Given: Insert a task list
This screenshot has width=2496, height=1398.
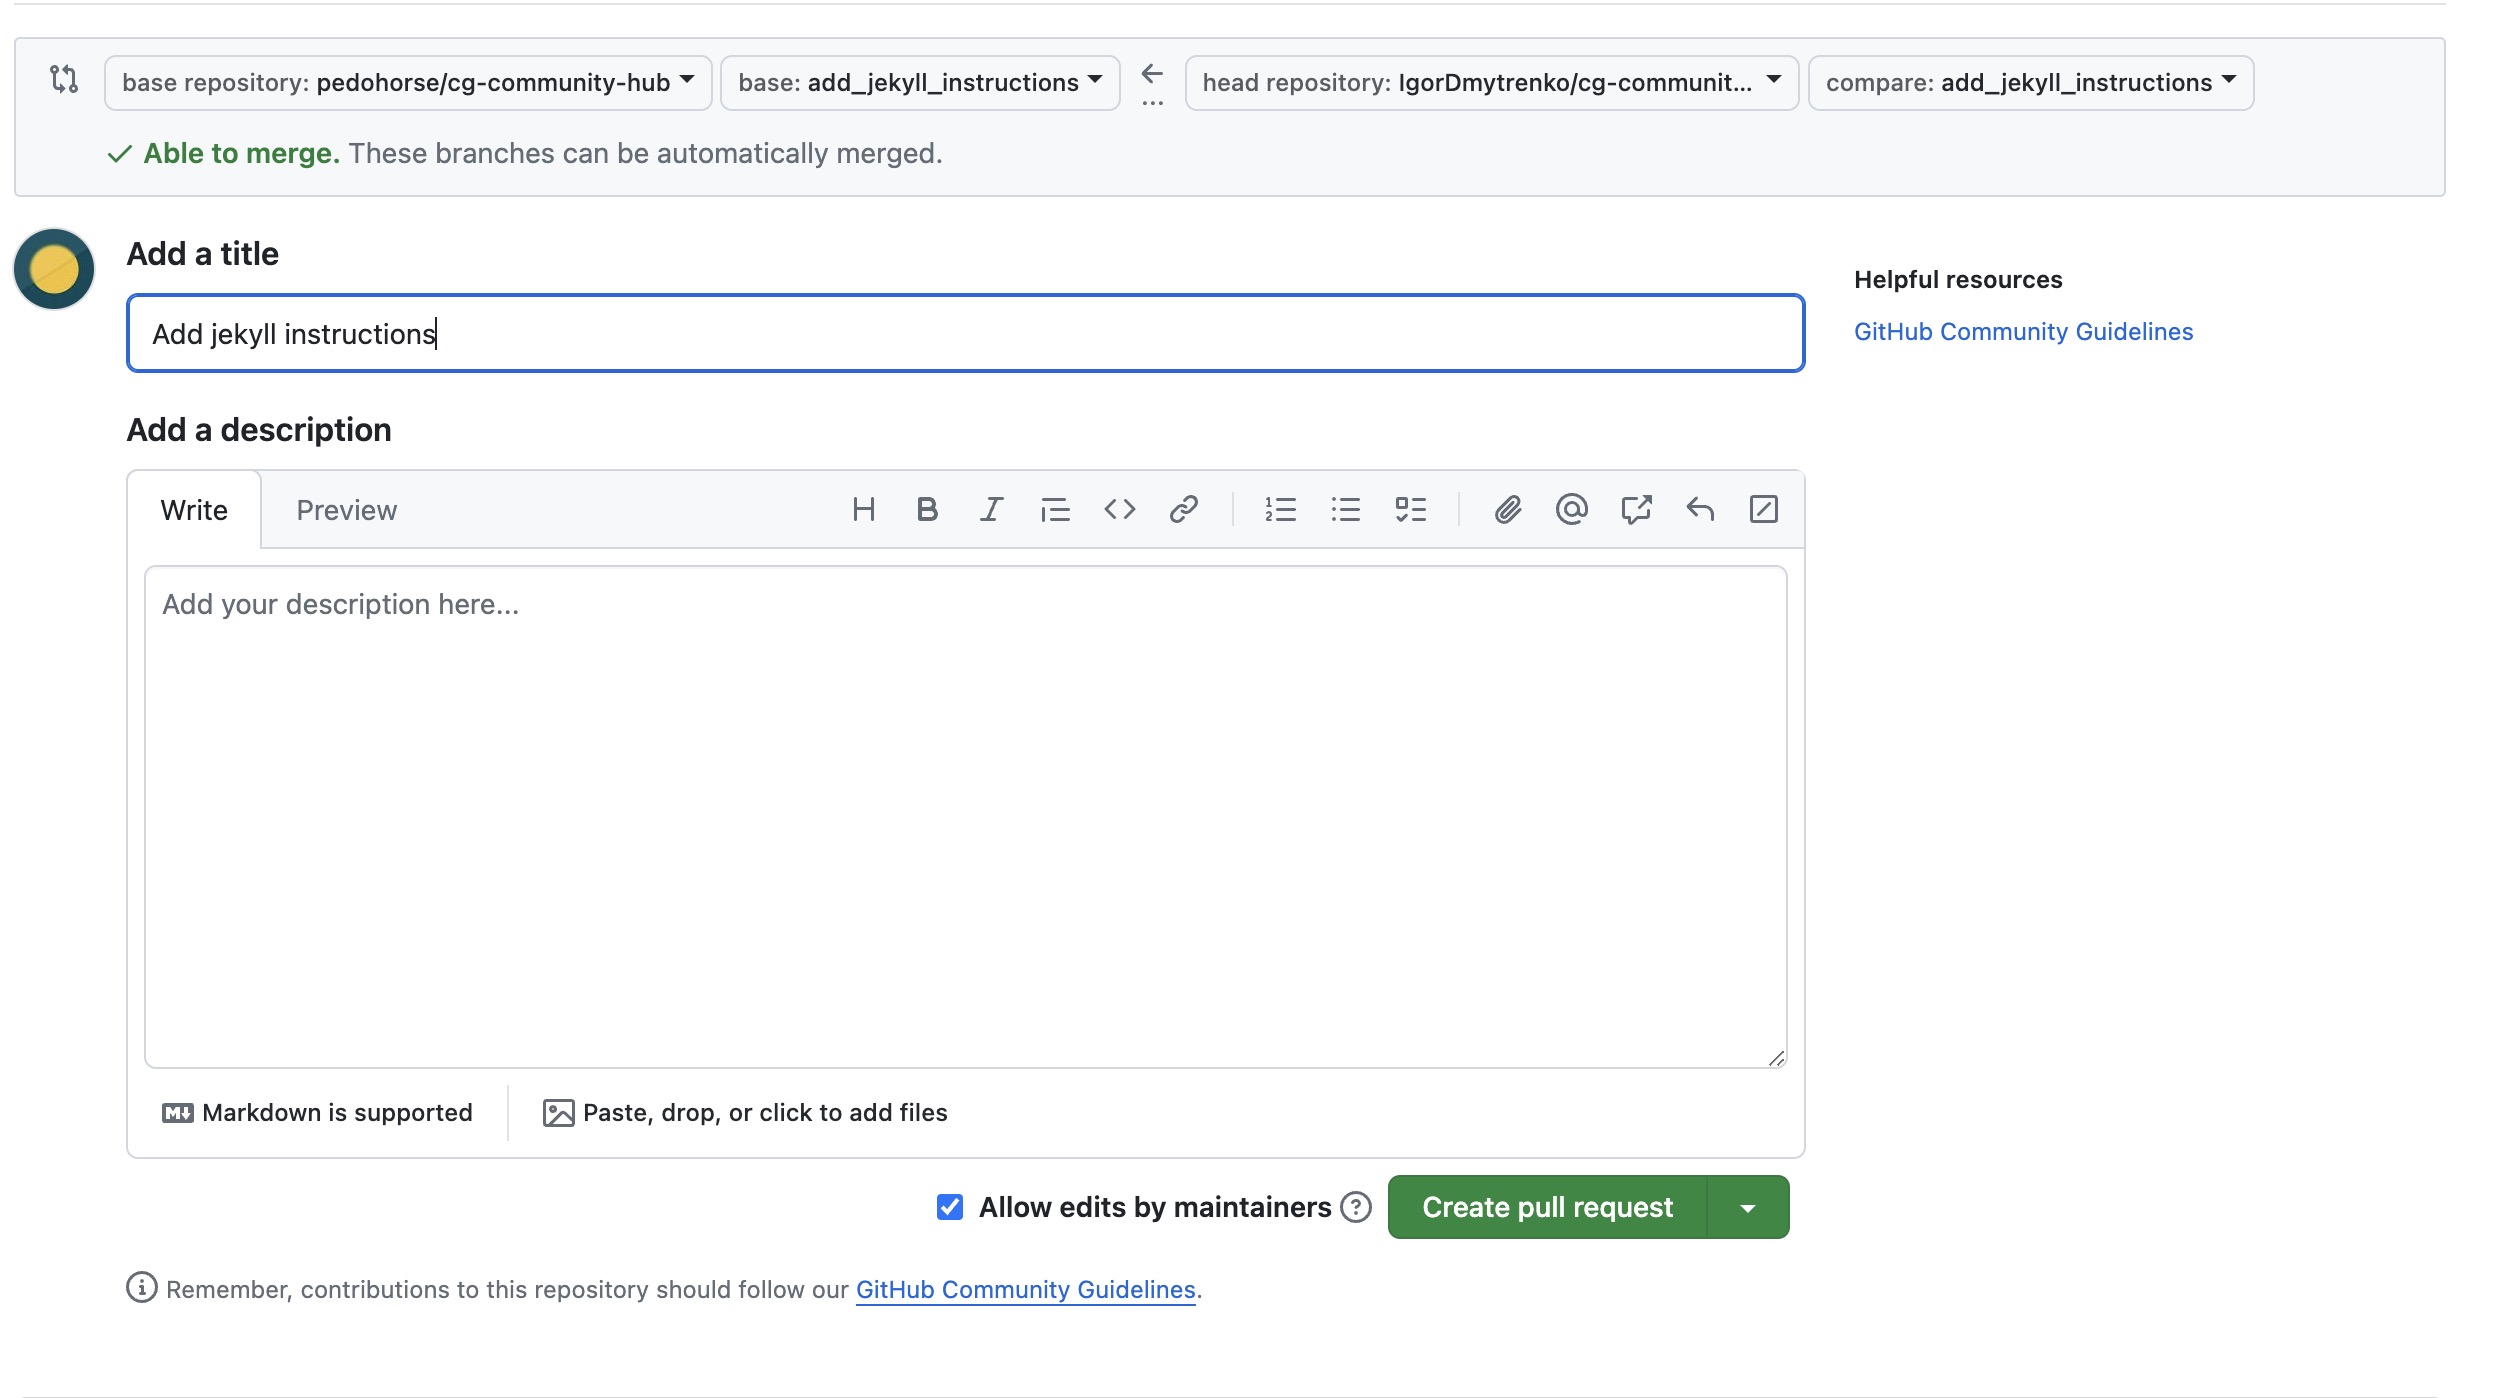Looking at the screenshot, I should pyautogui.click(x=1410, y=510).
